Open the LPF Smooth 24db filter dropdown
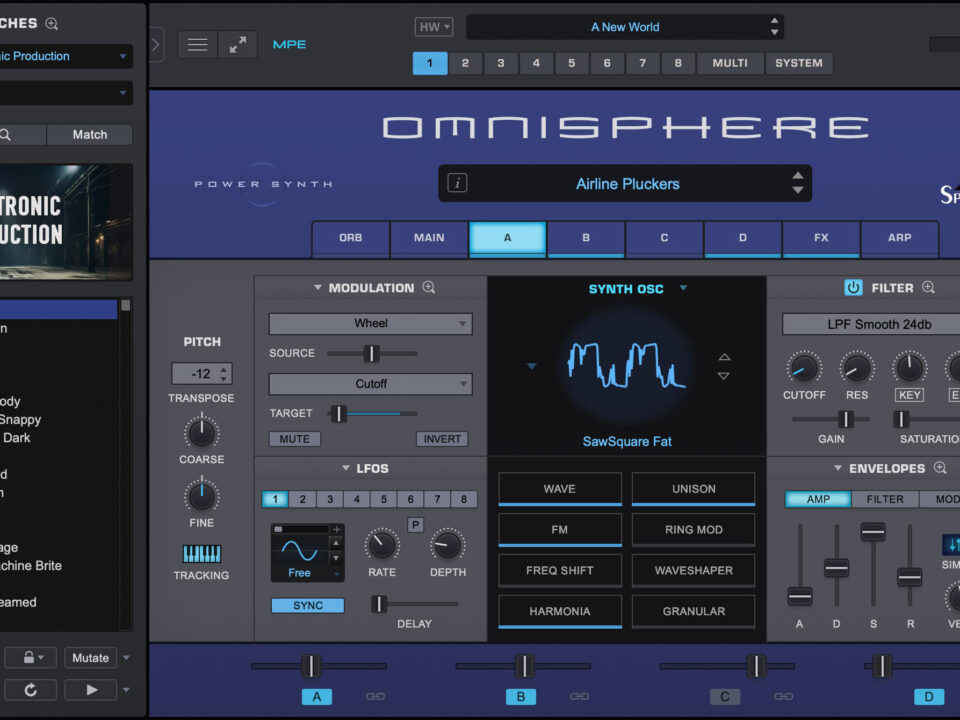Screen dimensions: 960x720 pos(870,324)
